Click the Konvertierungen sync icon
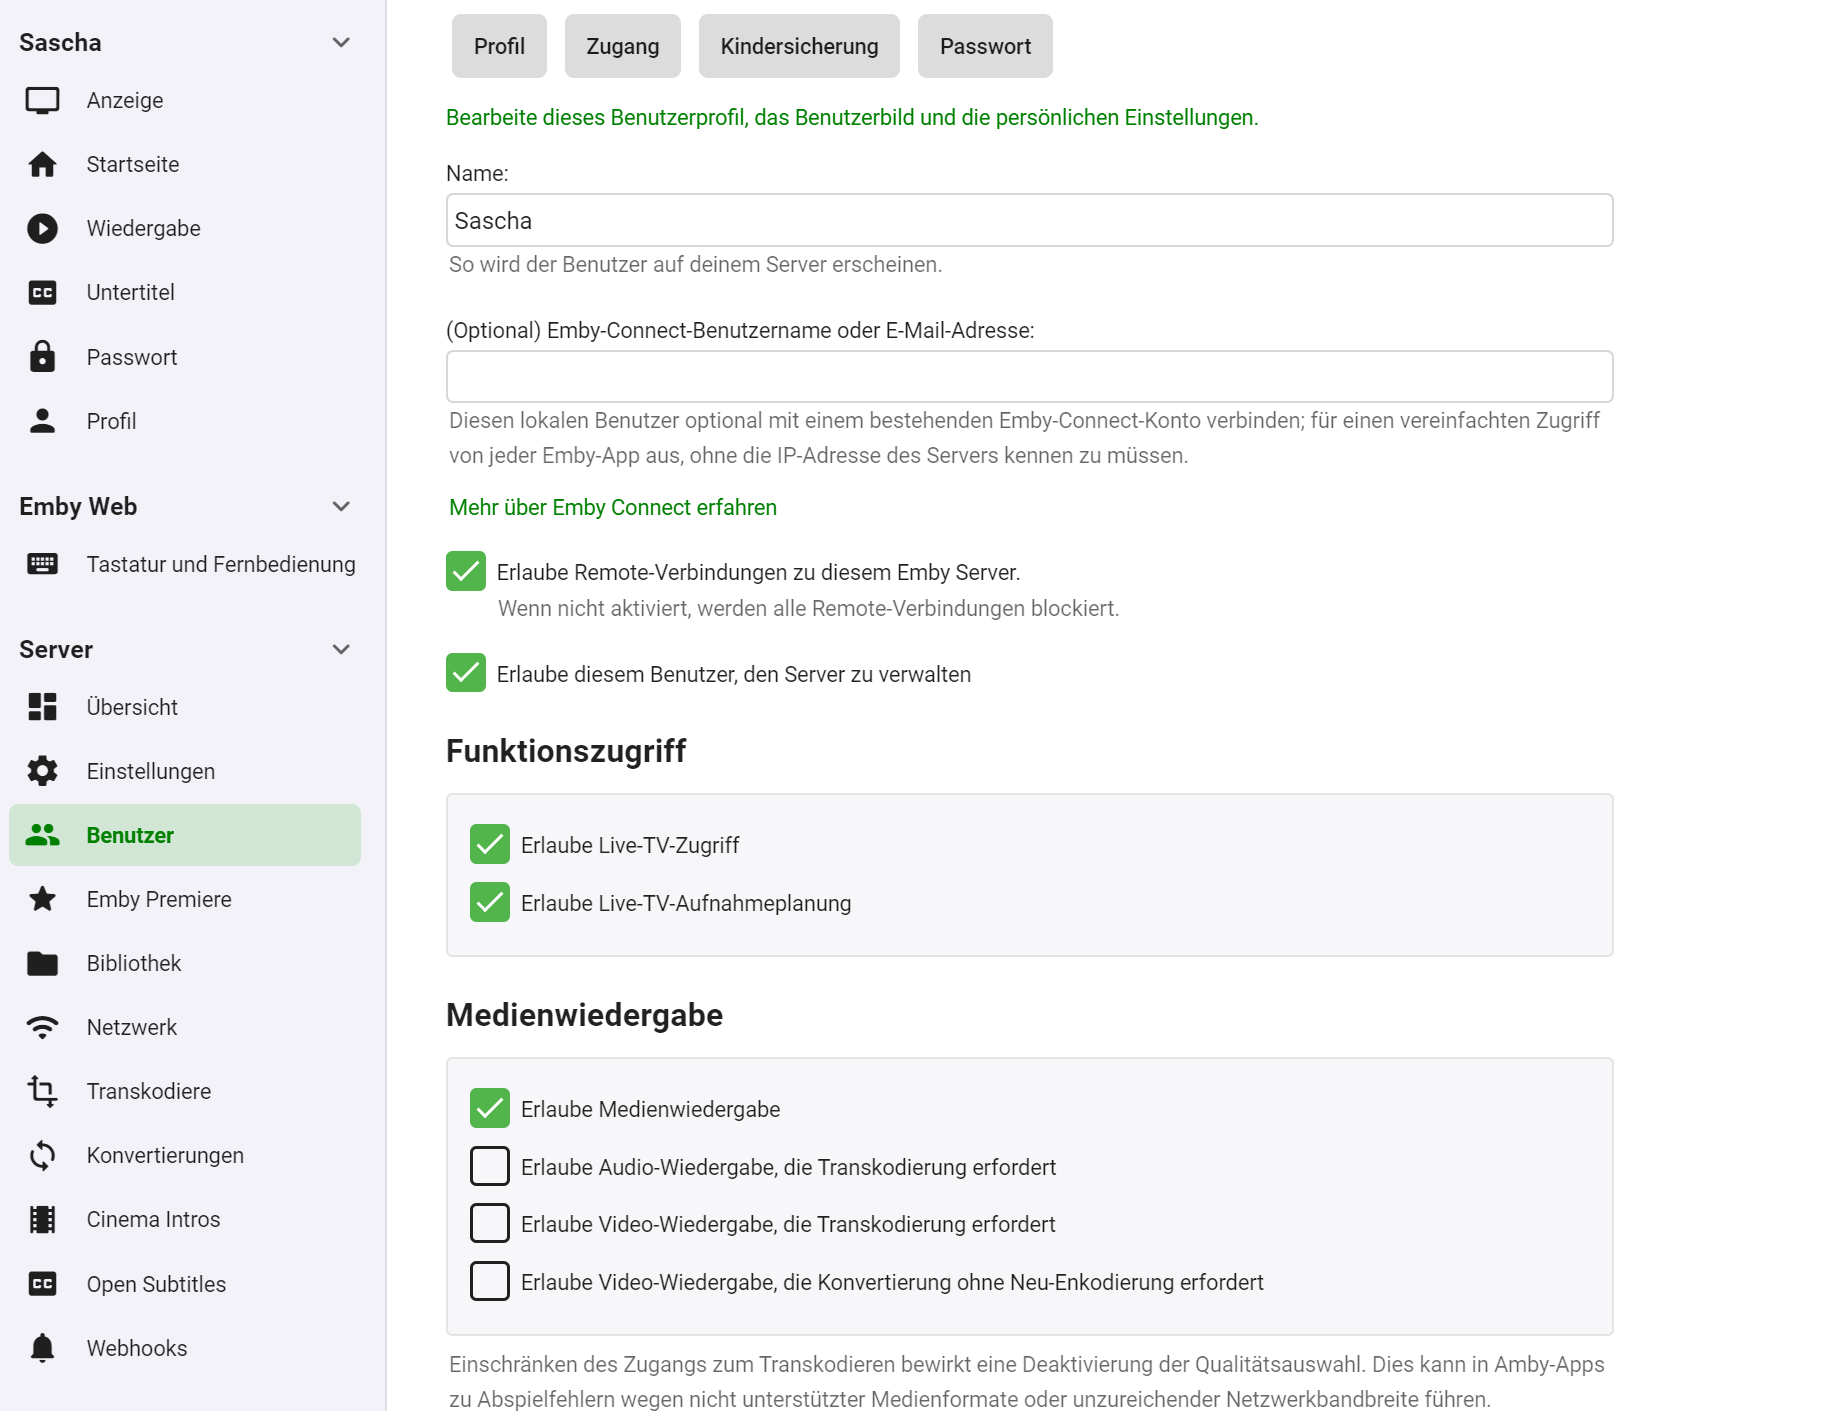This screenshot has width=1838, height=1411. [x=42, y=1155]
